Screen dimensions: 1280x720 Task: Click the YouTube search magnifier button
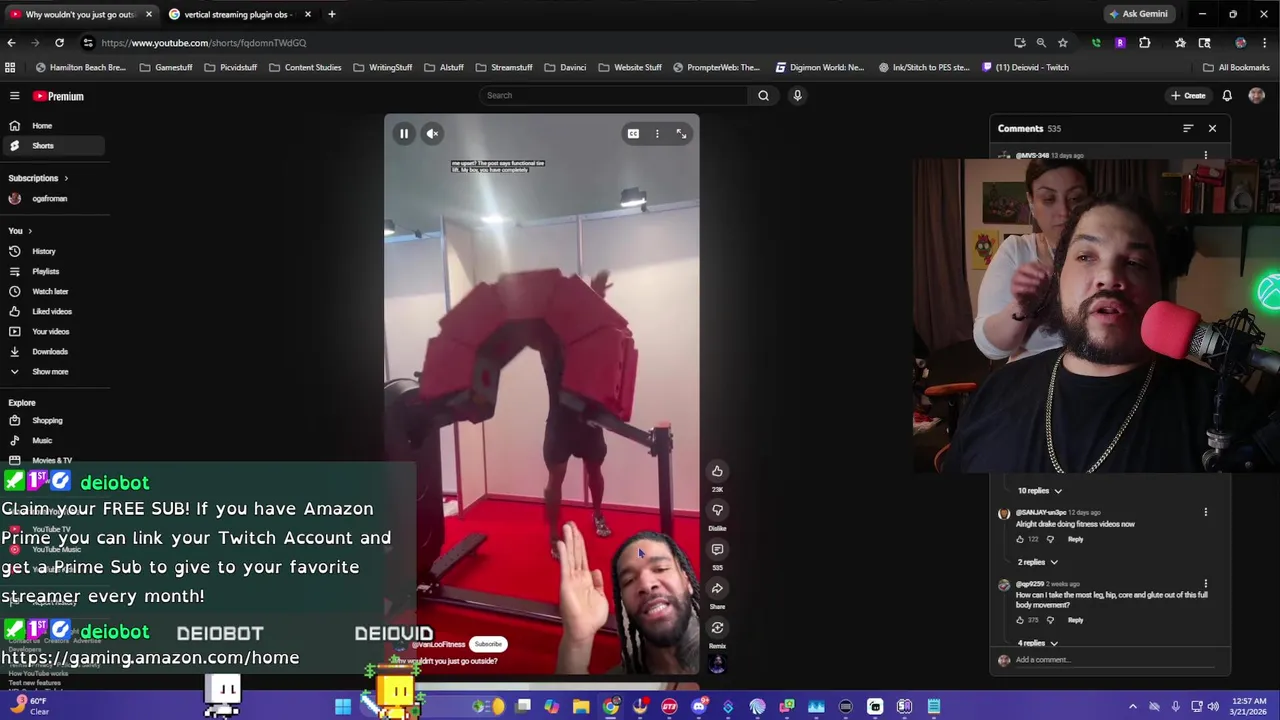pyautogui.click(x=763, y=95)
